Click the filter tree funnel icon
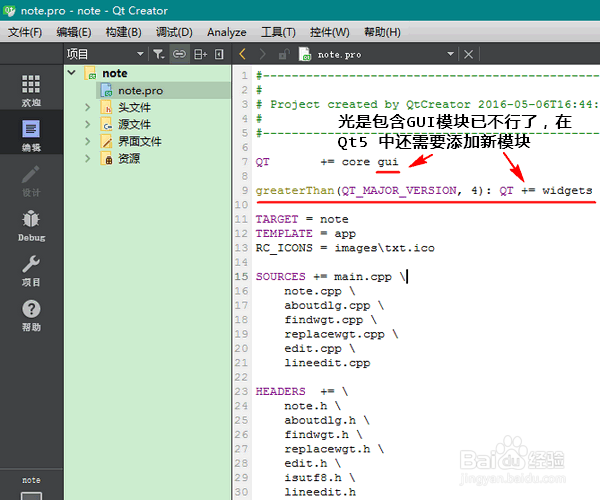Image resolution: width=600 pixels, height=500 pixels. [x=158, y=54]
